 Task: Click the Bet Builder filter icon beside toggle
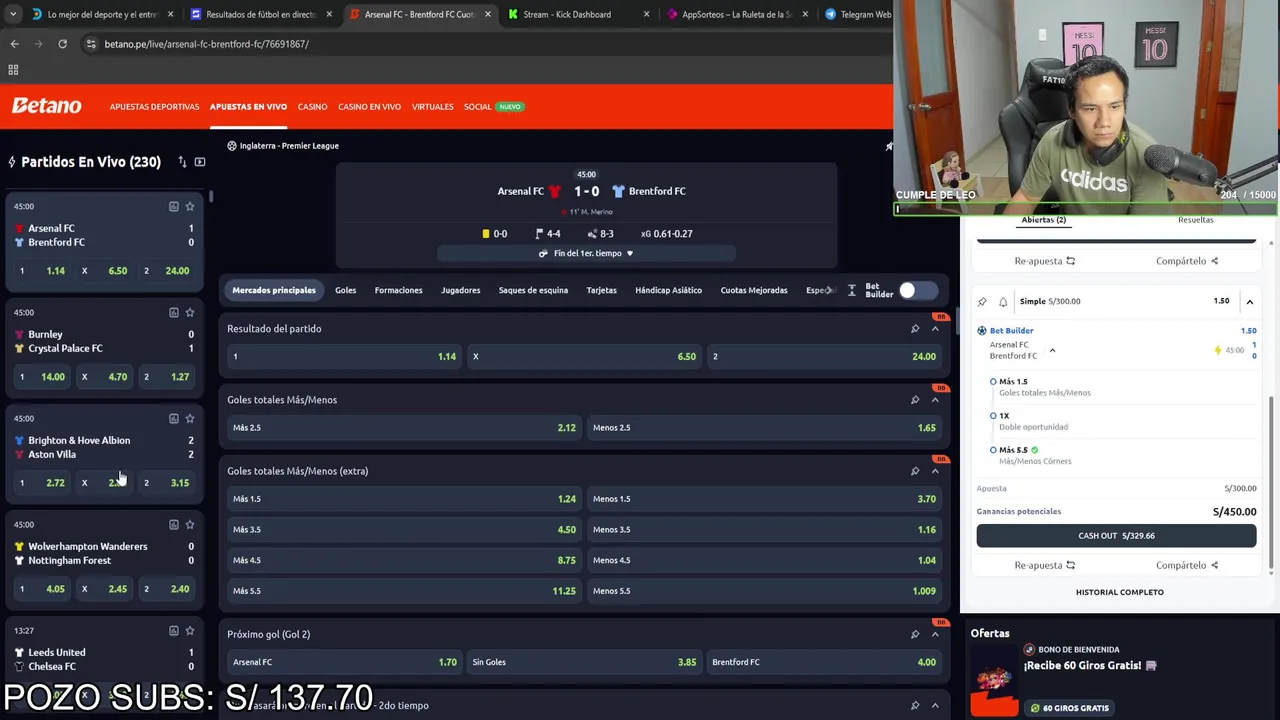pyautogui.click(x=852, y=290)
